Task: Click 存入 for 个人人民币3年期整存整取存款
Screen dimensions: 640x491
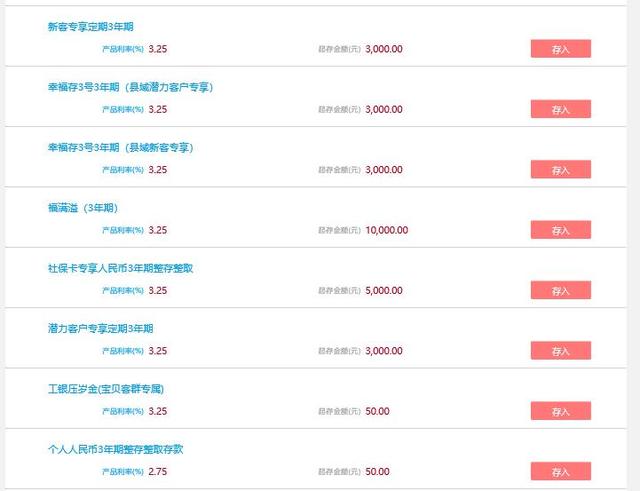Action: coord(560,471)
